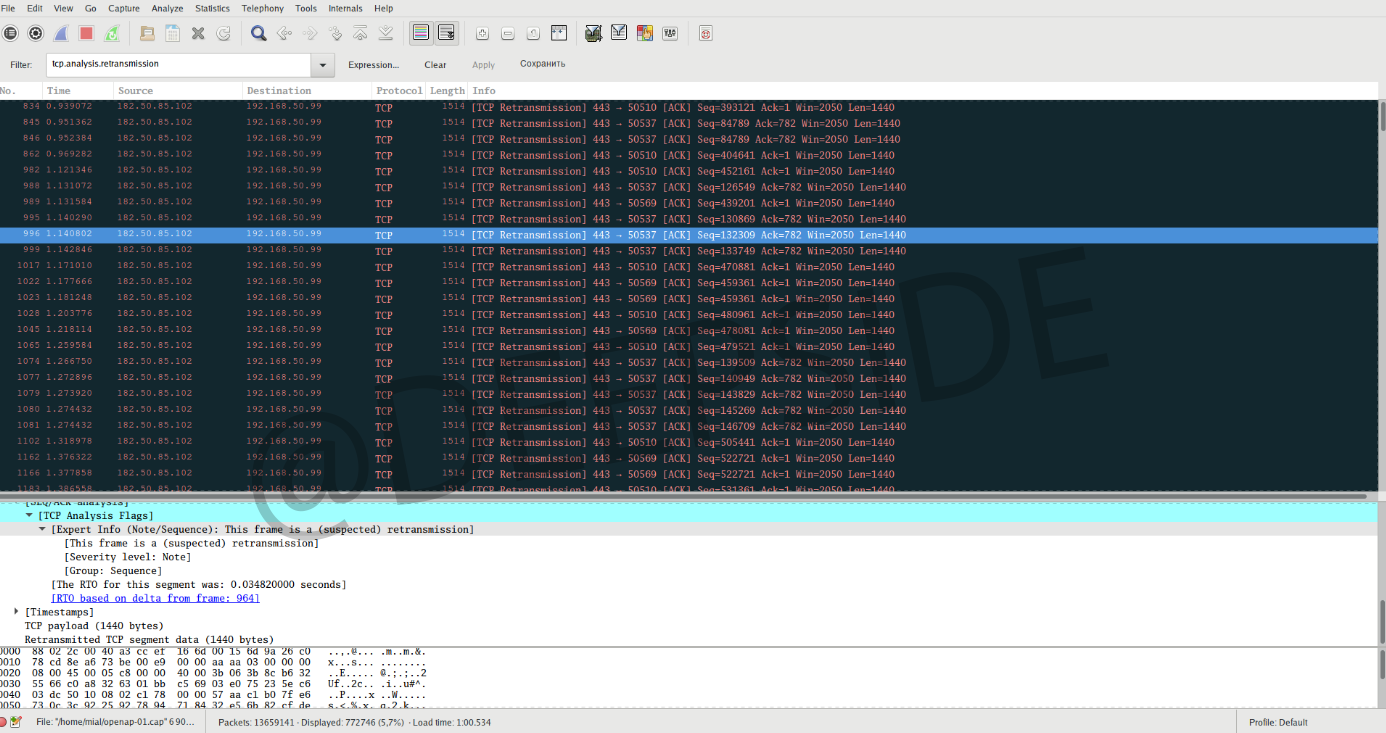Open capture options gear icon

coord(36,33)
